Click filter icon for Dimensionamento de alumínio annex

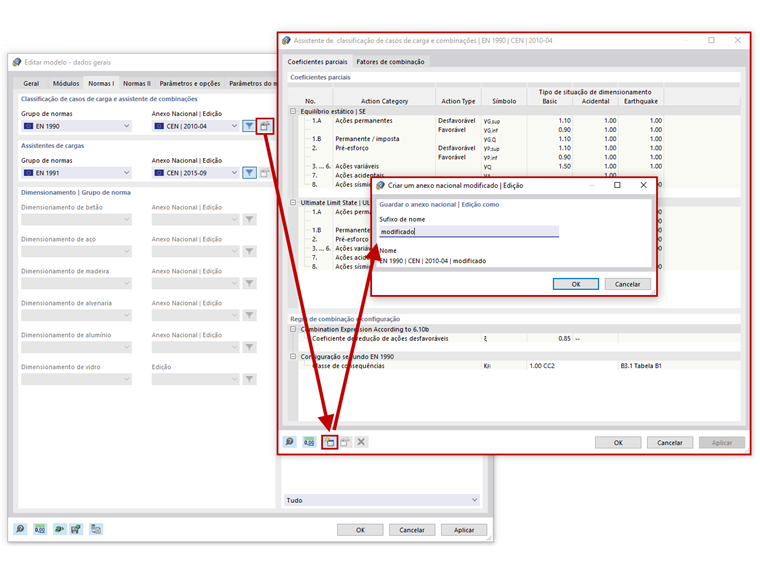coord(249,347)
